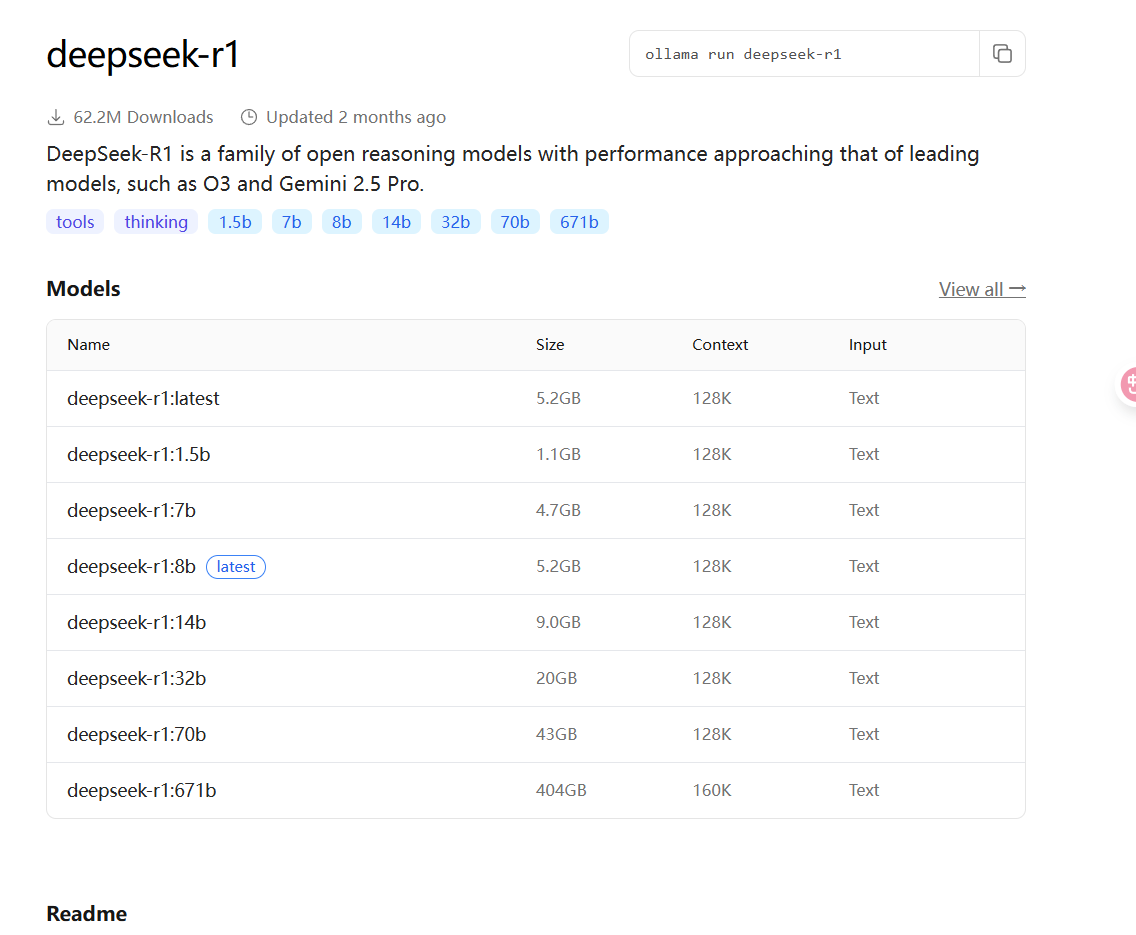The height and width of the screenshot is (935, 1136).
Task: Click the Name column header
Action: [88, 345]
